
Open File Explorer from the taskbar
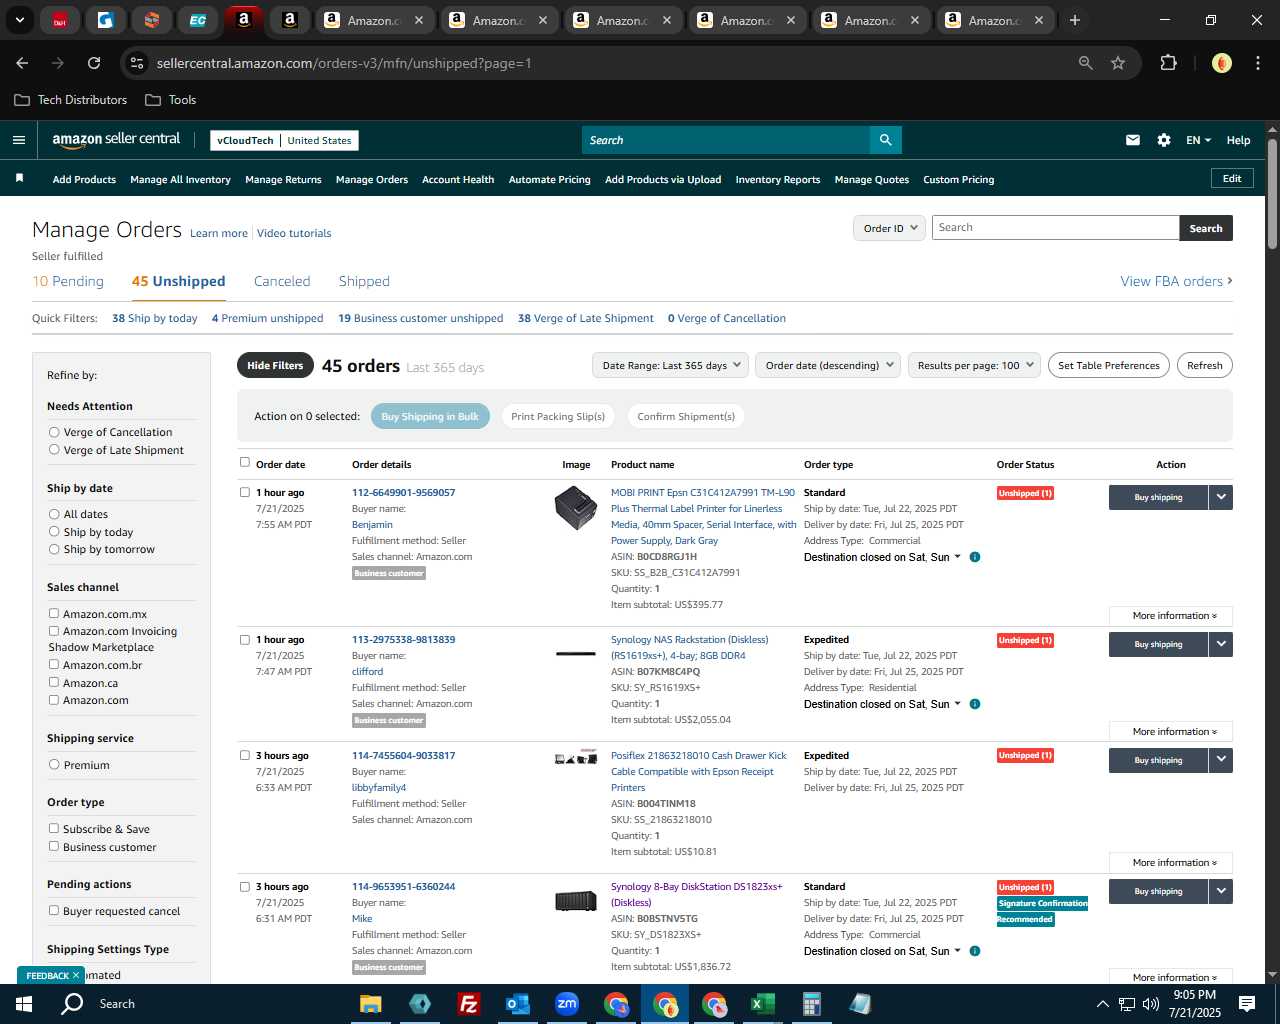click(371, 1004)
